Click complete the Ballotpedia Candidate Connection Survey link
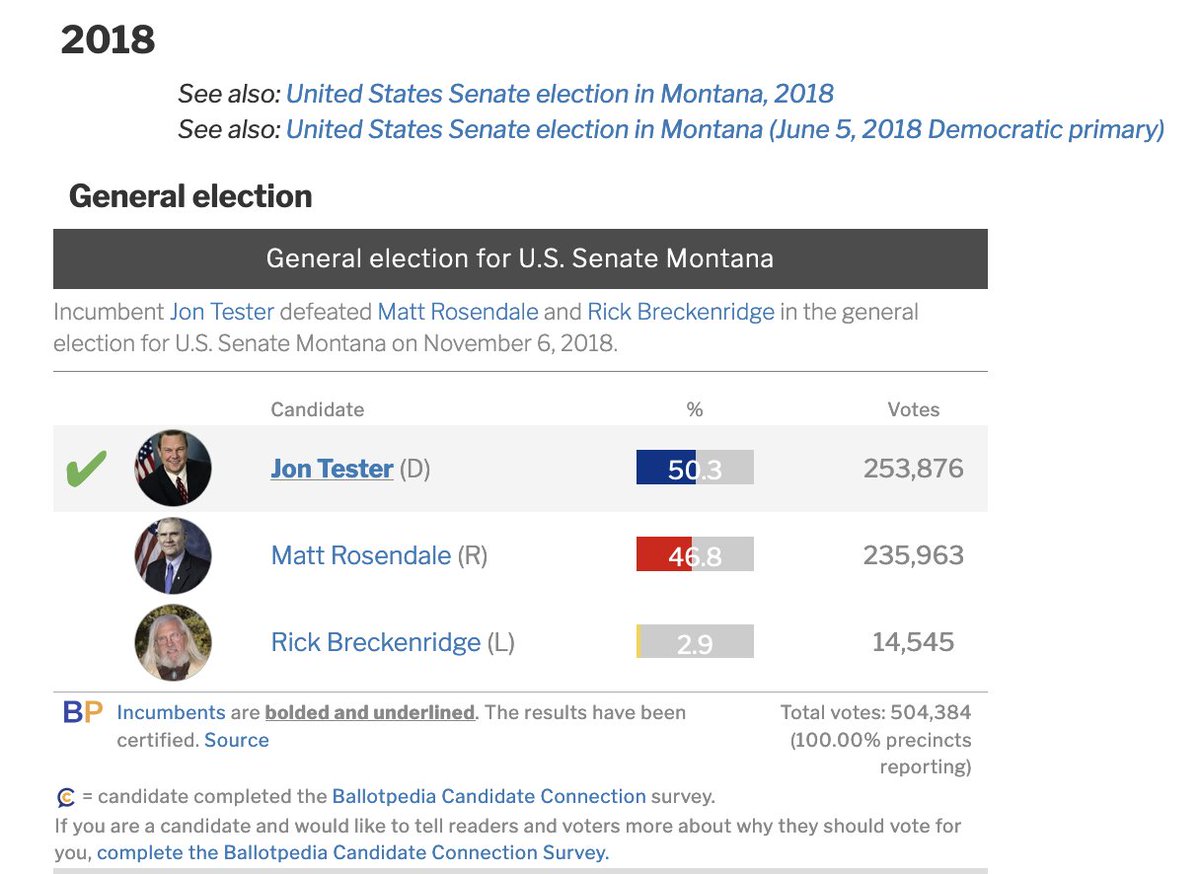 pos(352,853)
